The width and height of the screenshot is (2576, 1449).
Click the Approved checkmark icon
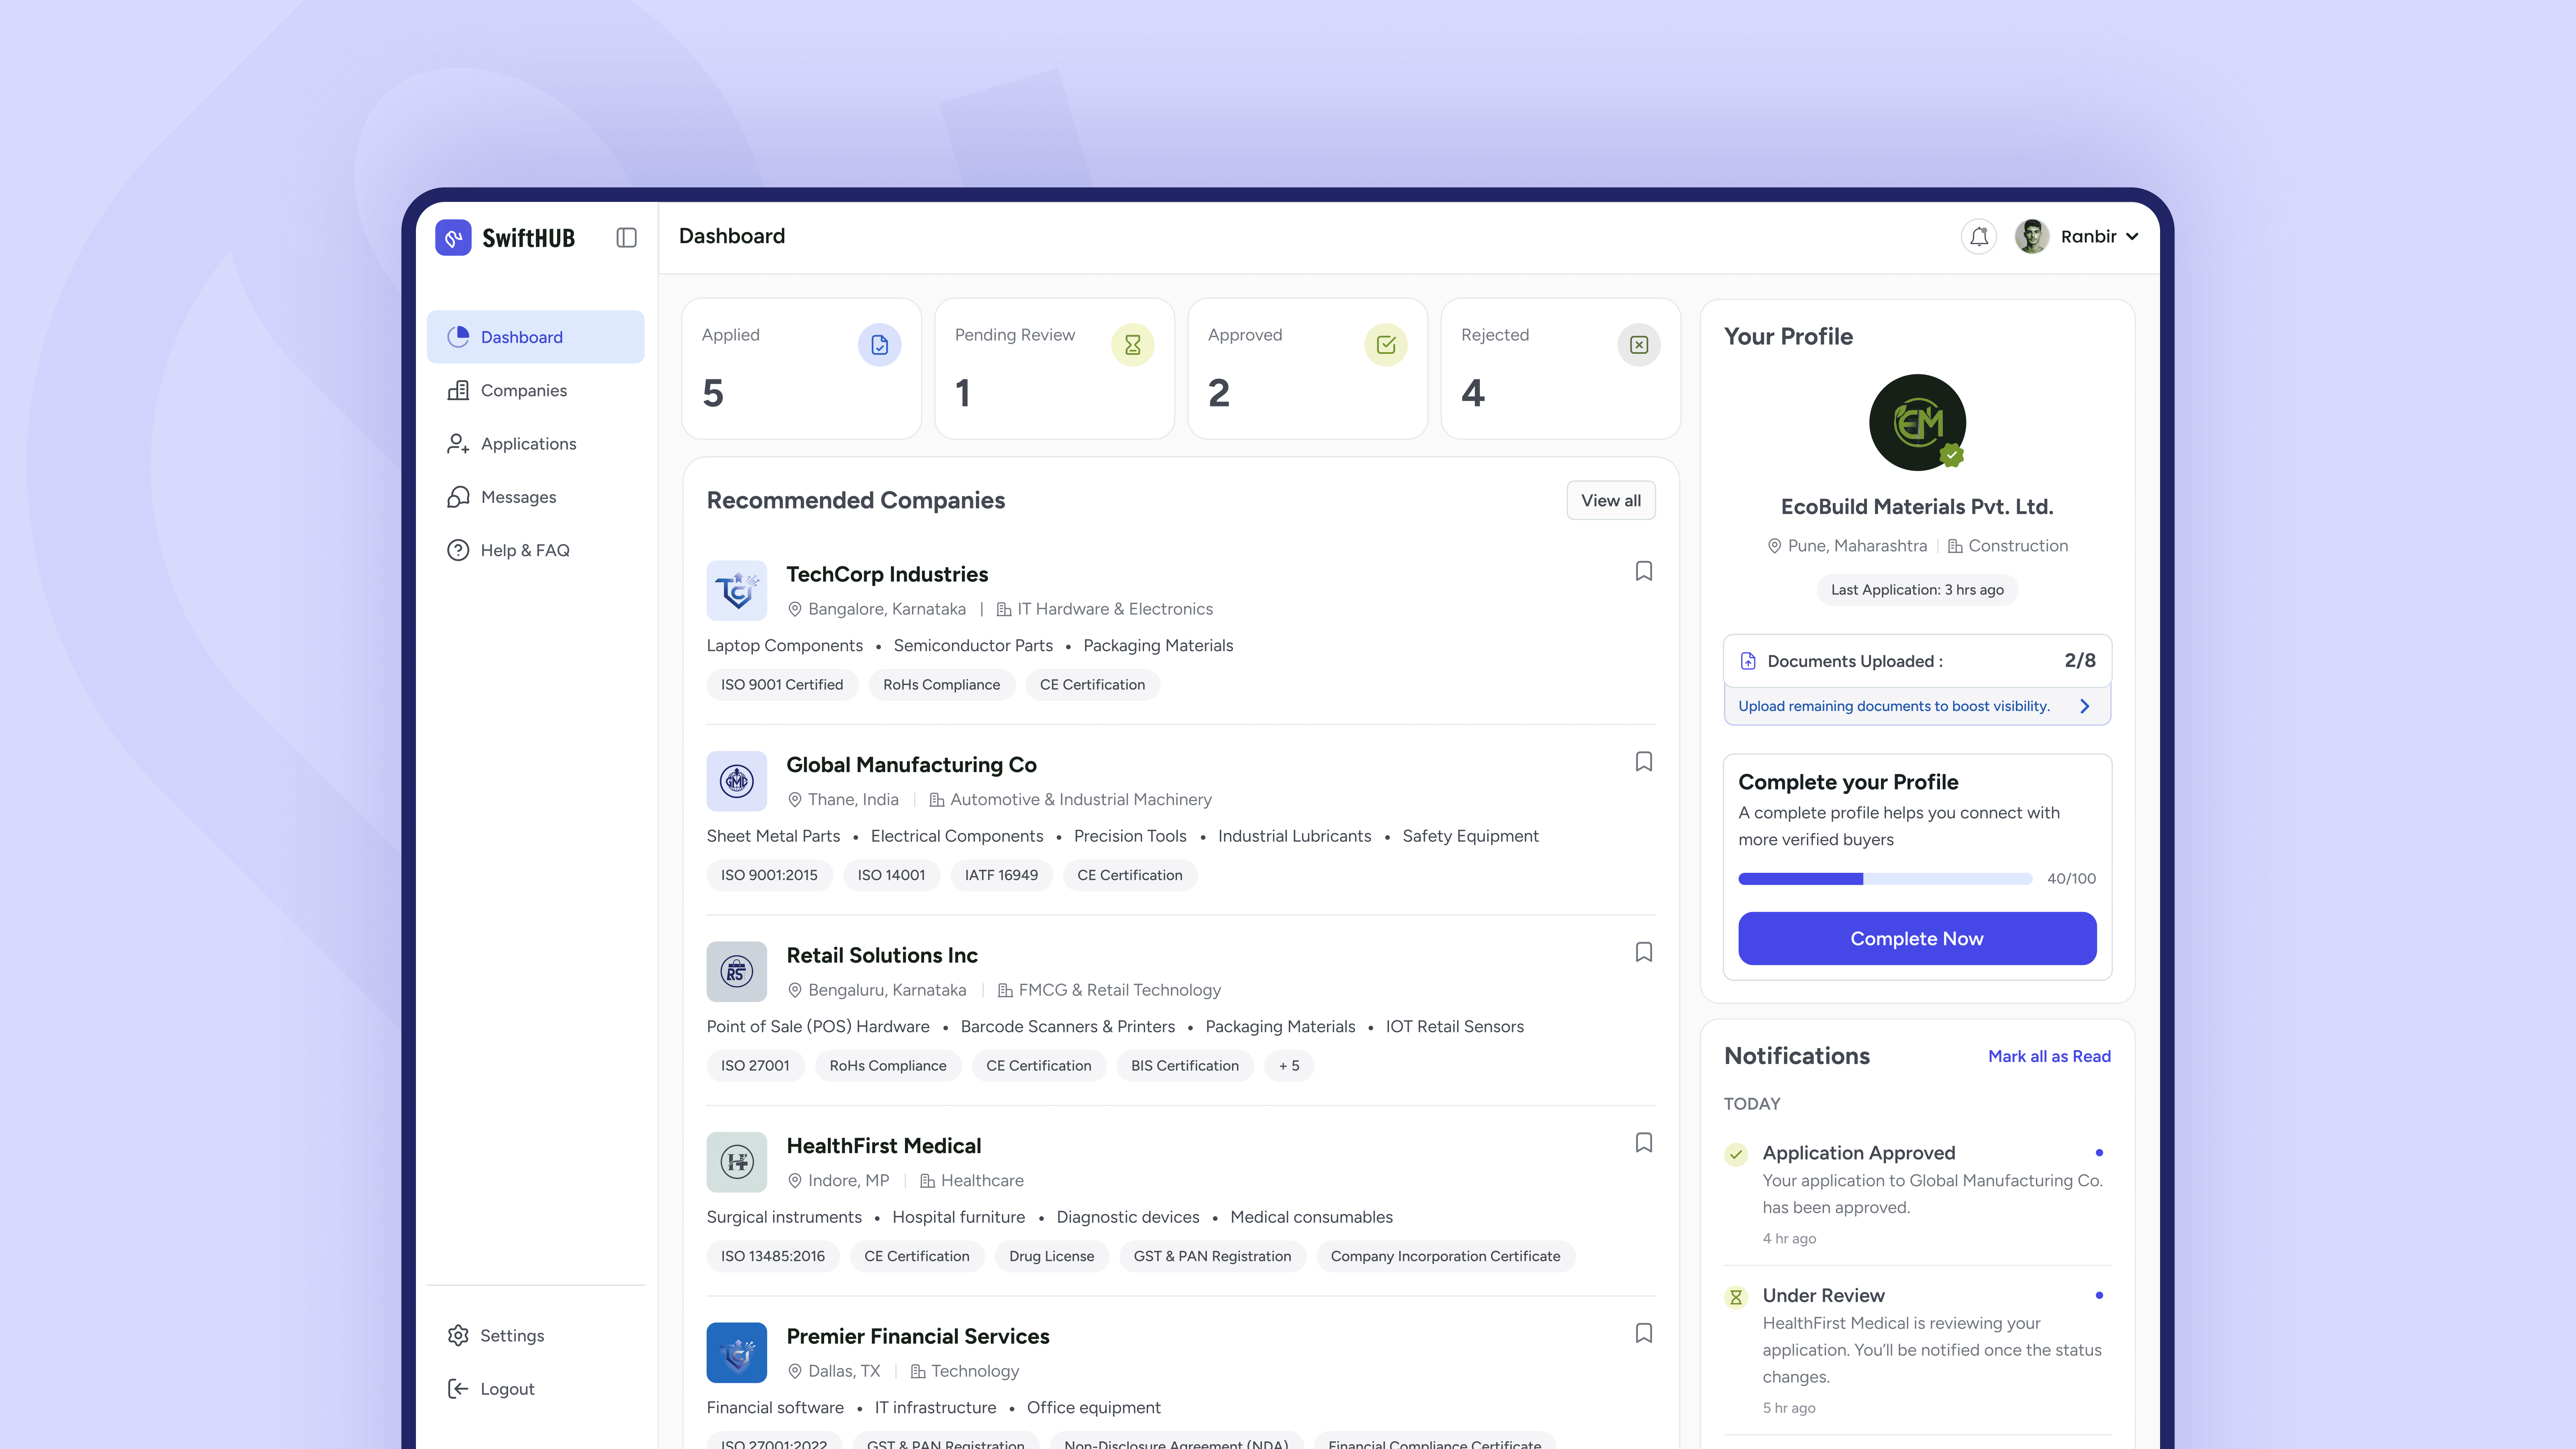click(x=1386, y=345)
